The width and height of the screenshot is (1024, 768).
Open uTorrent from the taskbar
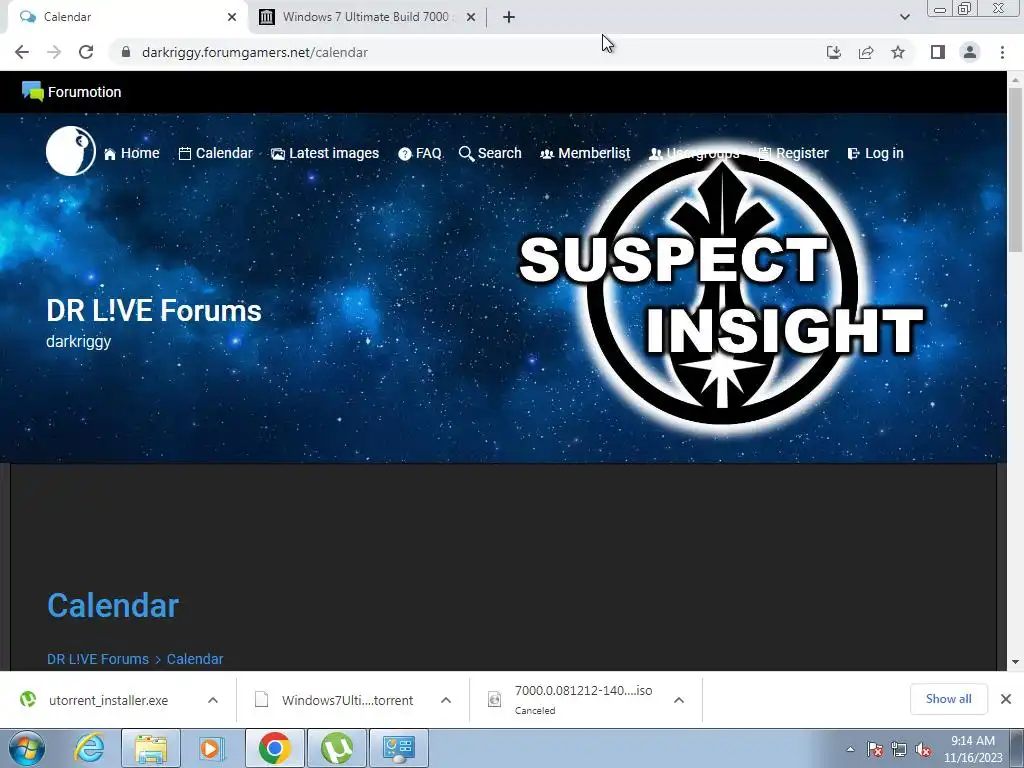coord(337,748)
